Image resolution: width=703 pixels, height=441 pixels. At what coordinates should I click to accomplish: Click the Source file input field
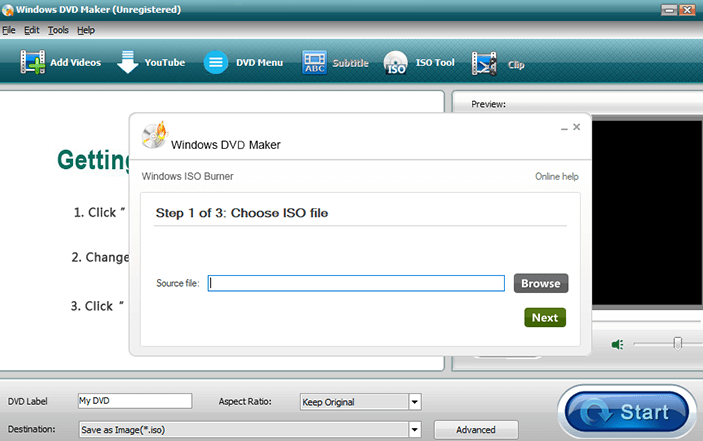coord(356,283)
